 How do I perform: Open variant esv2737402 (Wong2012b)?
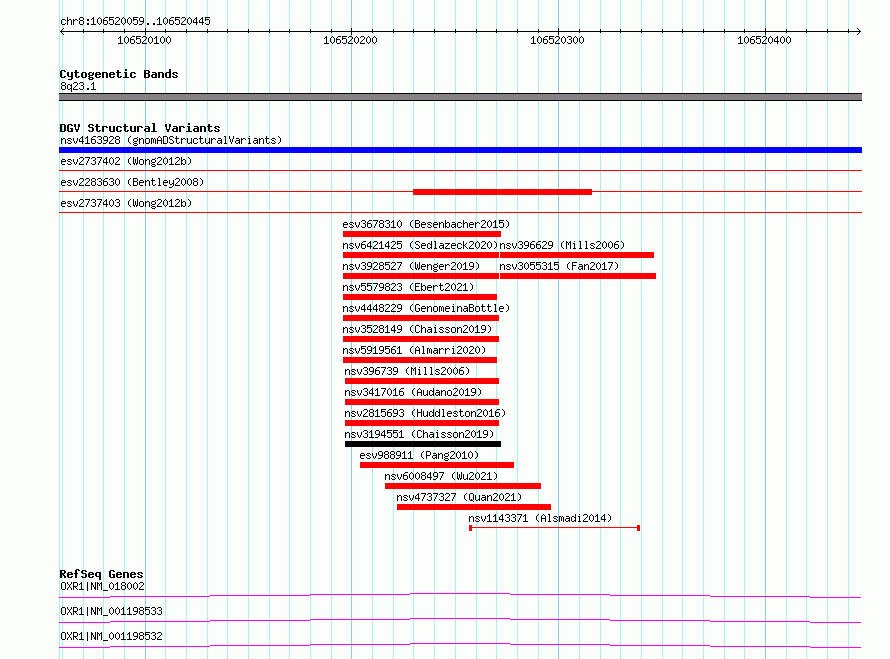[126, 161]
